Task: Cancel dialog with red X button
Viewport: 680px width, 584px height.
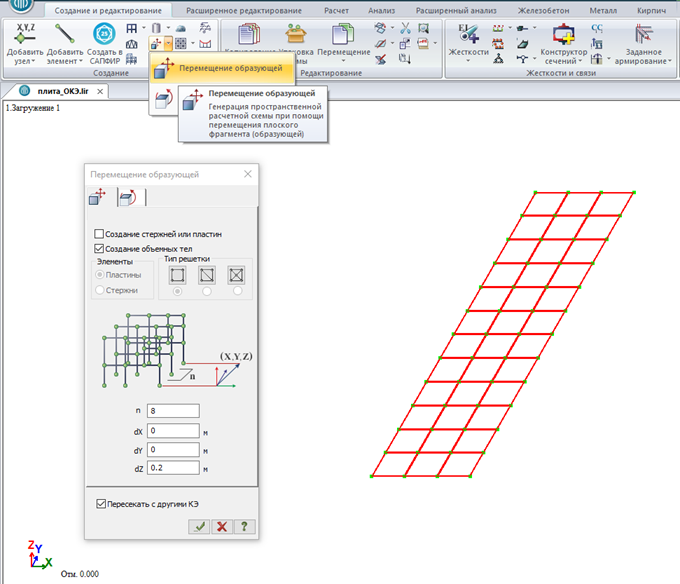Action: tap(222, 526)
